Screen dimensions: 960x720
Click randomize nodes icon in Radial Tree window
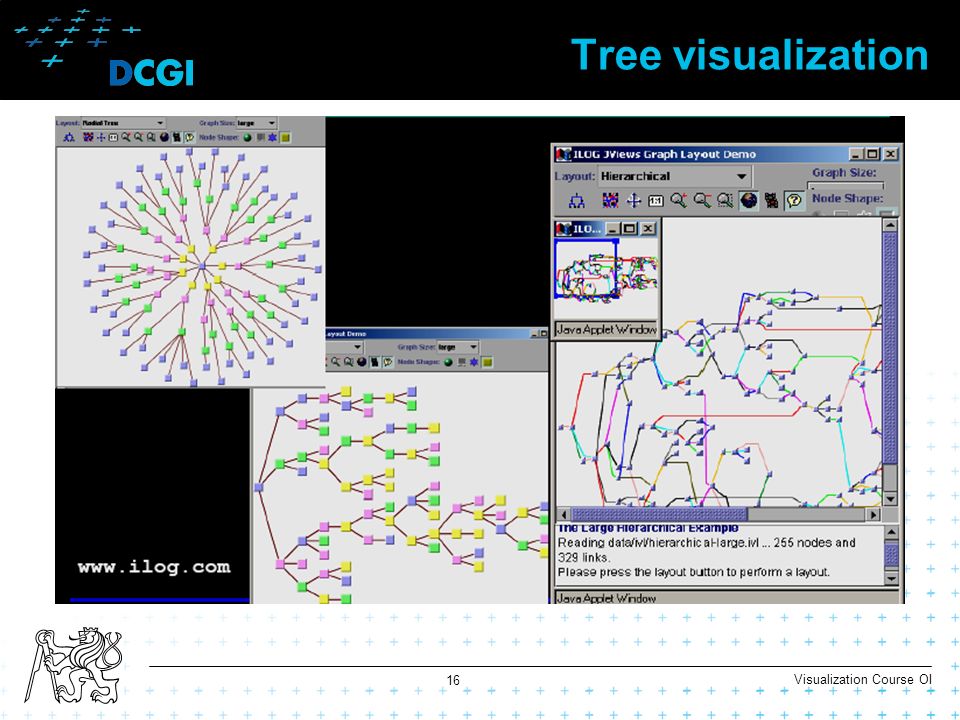pos(88,138)
